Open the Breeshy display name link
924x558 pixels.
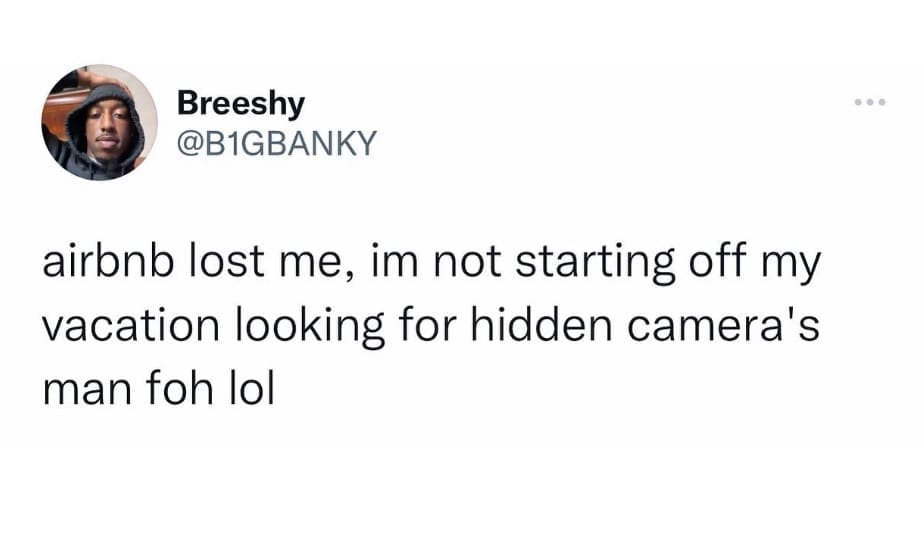[x=241, y=103]
